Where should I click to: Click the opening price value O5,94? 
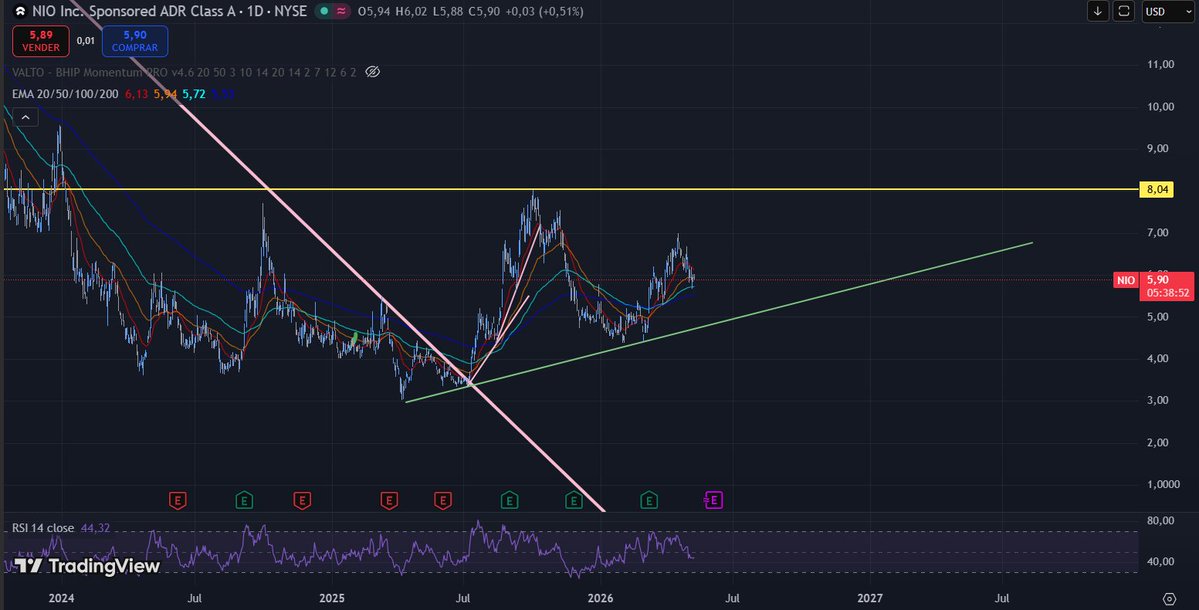tap(375, 11)
